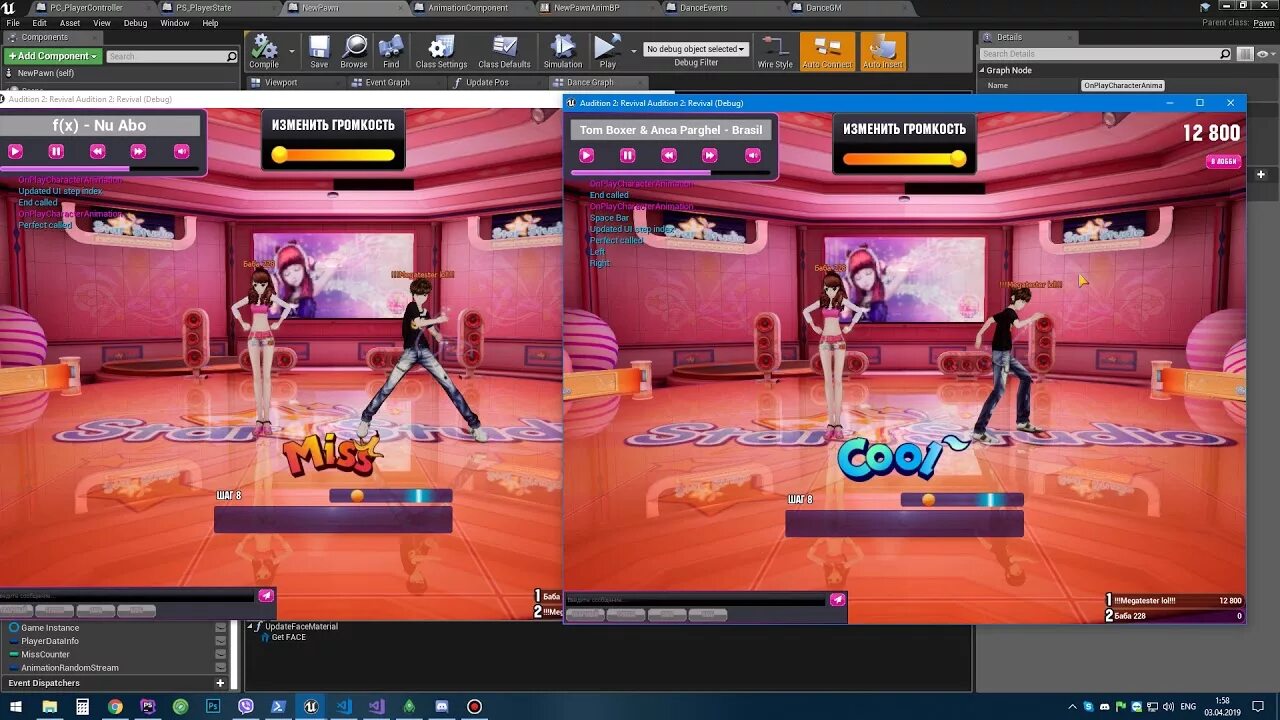Save the blueprint with Save icon
This screenshot has width=1280, height=720.
click(319, 52)
